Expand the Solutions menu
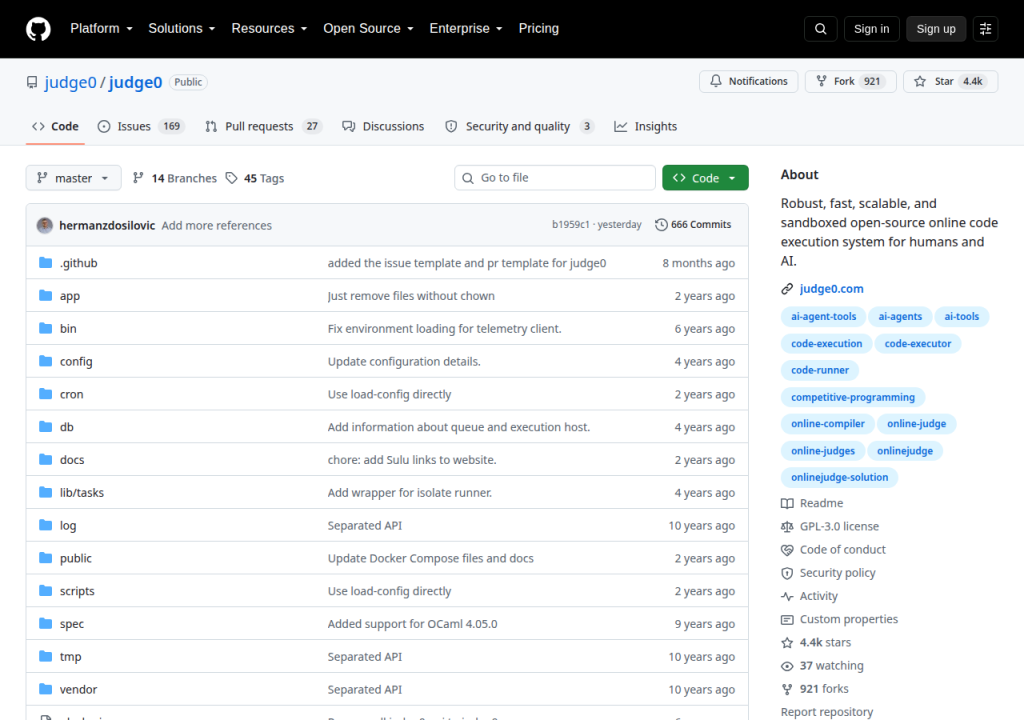 pyautogui.click(x=182, y=29)
